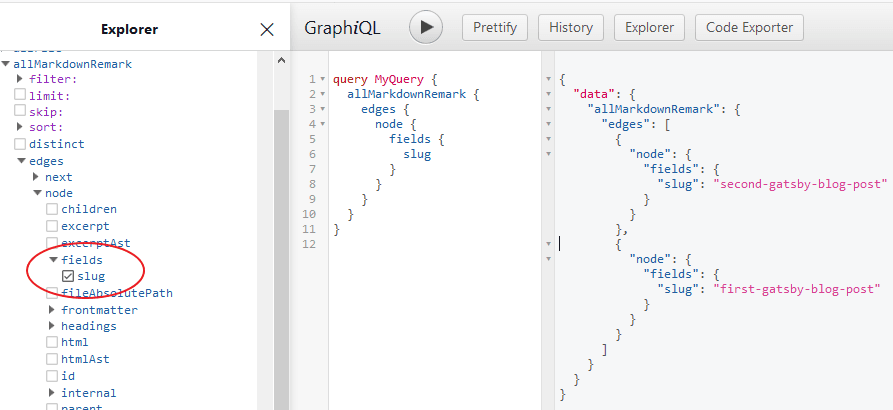Fold the query at line 1 arrow
This screenshot has height=410, width=893.
pyautogui.click(x=326, y=79)
